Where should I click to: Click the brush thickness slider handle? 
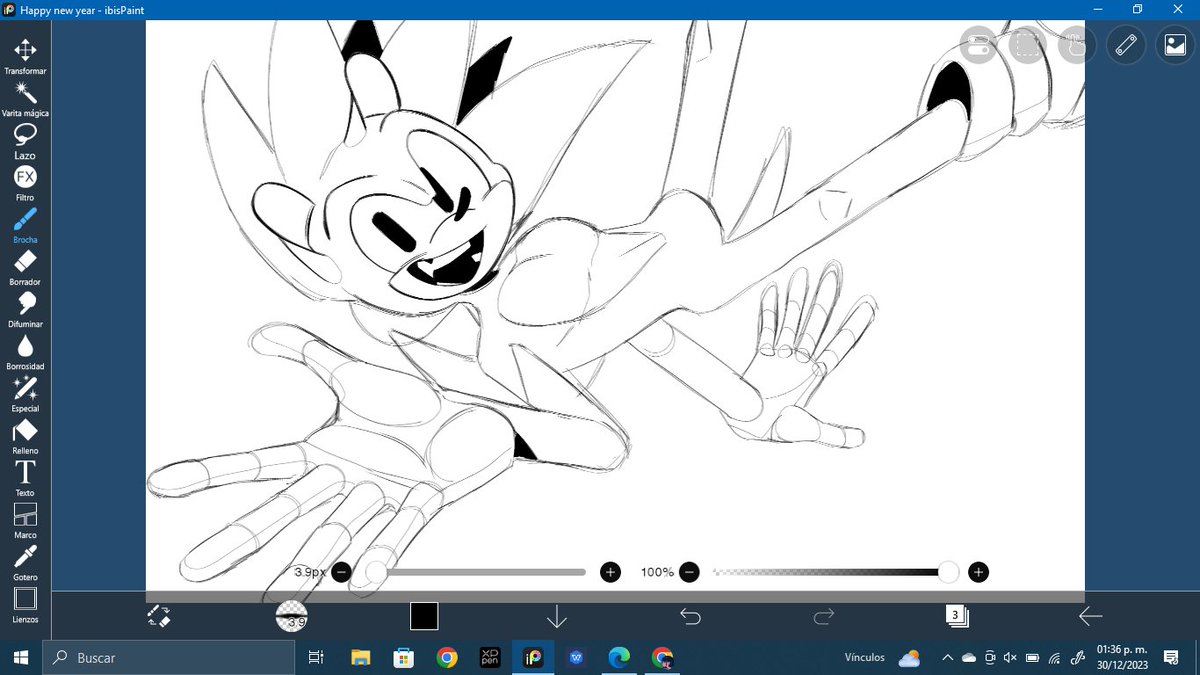(x=376, y=572)
